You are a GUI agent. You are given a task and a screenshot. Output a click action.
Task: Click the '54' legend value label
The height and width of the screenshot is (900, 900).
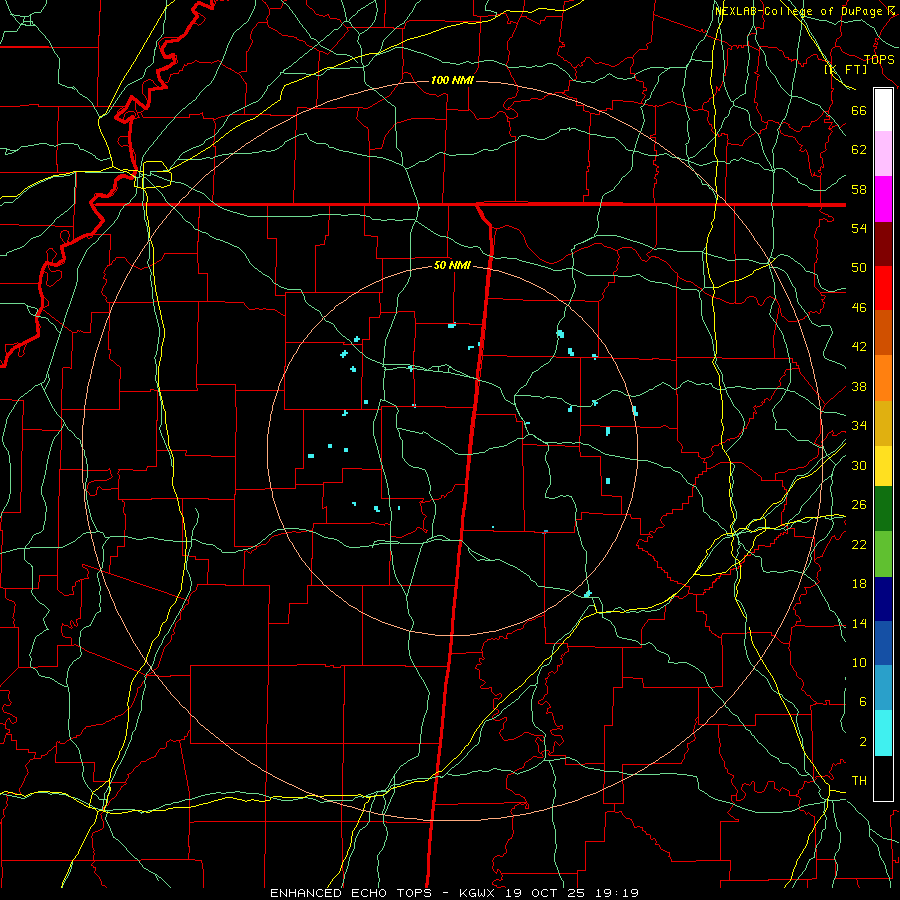tap(859, 228)
